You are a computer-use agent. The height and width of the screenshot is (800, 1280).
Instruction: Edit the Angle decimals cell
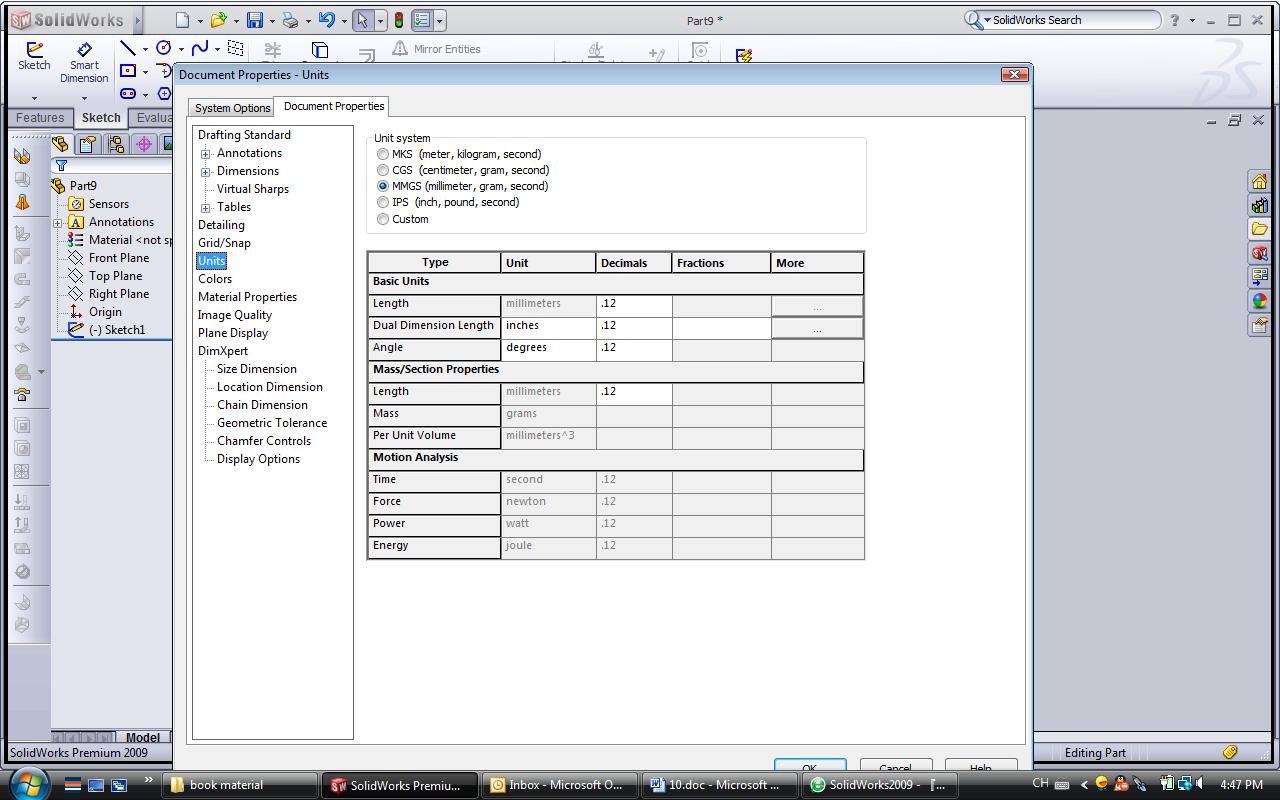pos(634,349)
